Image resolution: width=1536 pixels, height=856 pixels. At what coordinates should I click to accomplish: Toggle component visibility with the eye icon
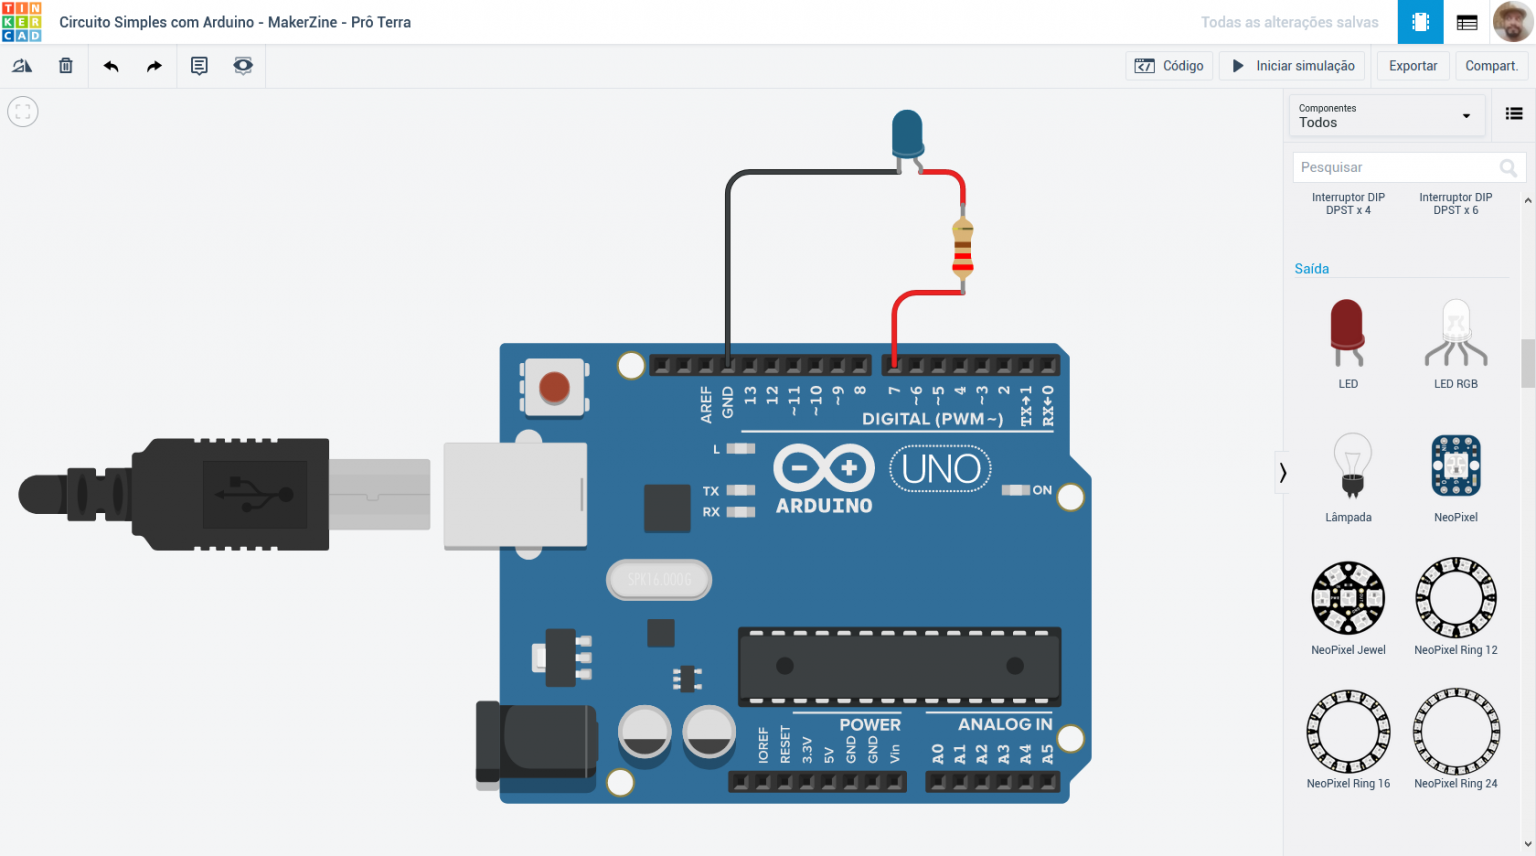[x=243, y=65]
